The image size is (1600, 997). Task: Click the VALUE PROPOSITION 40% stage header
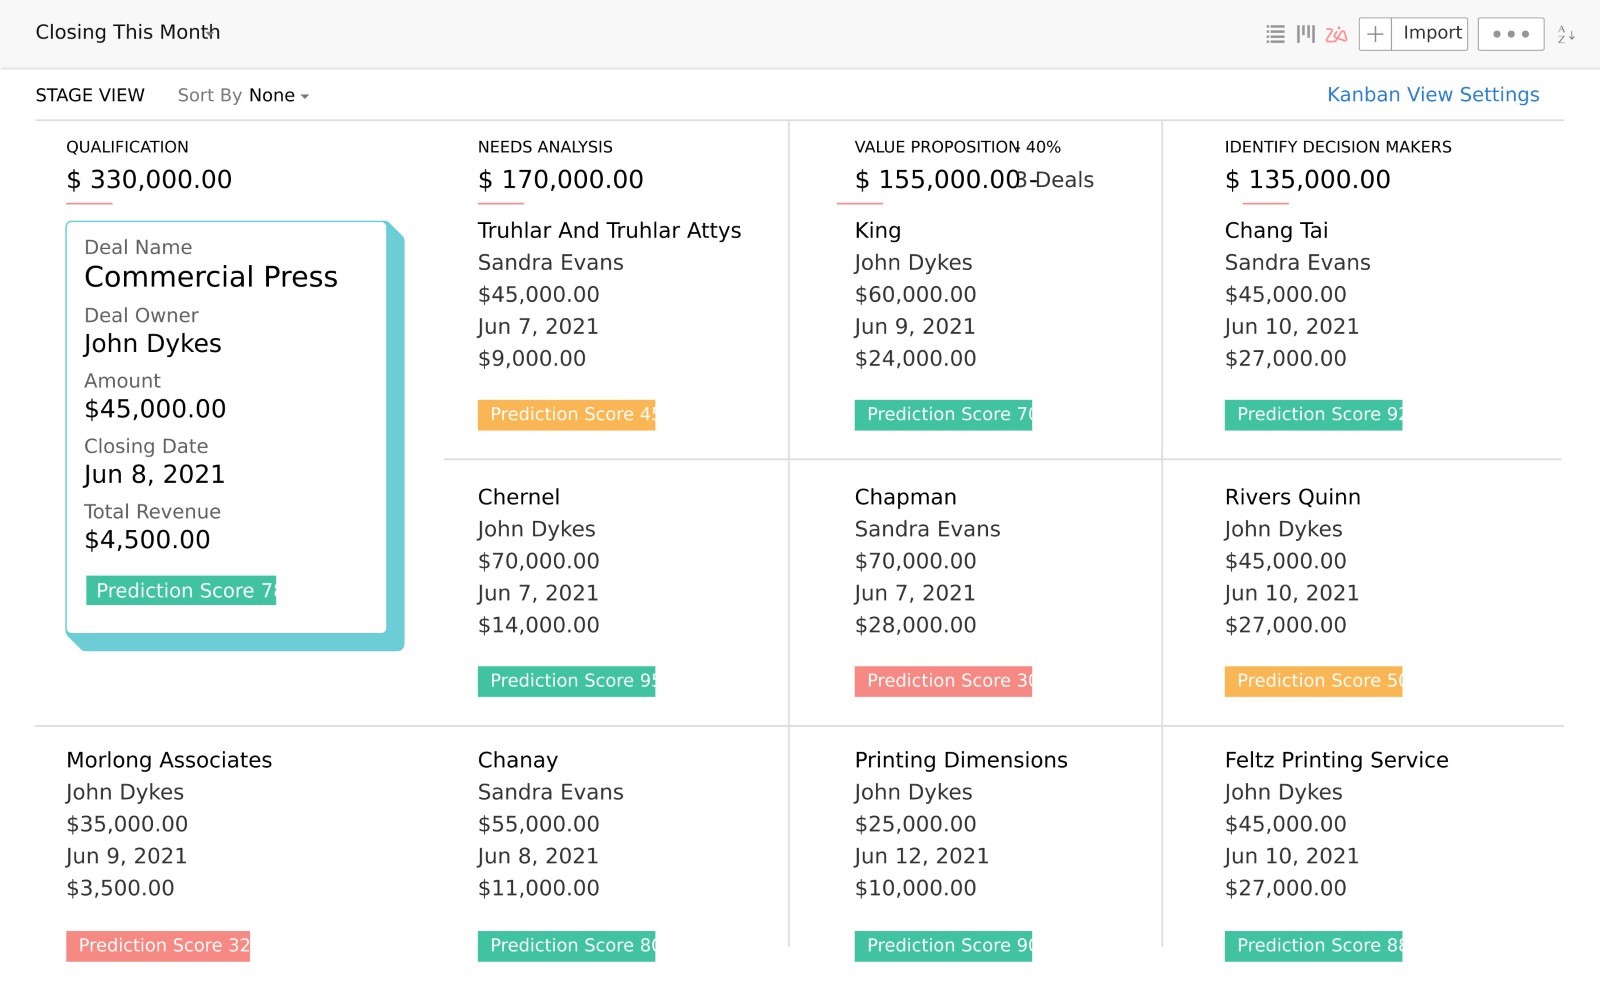(x=957, y=147)
